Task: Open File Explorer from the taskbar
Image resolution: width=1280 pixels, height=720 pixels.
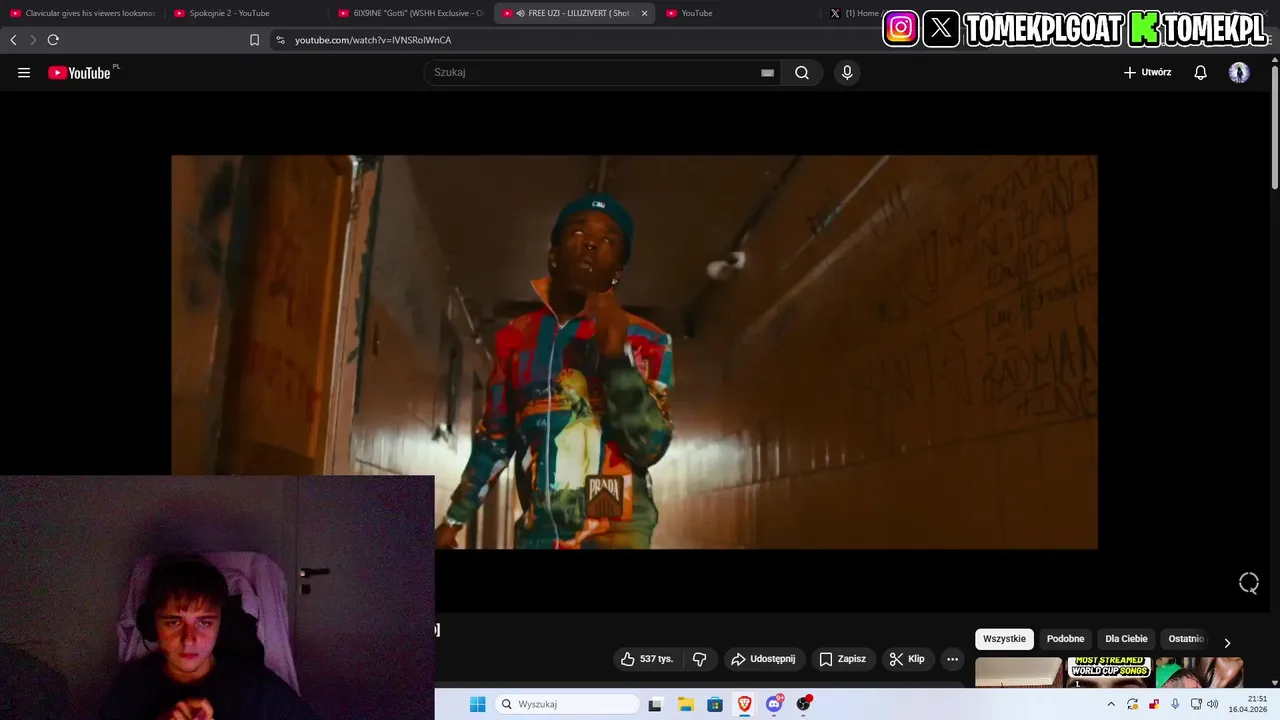Action: click(685, 704)
